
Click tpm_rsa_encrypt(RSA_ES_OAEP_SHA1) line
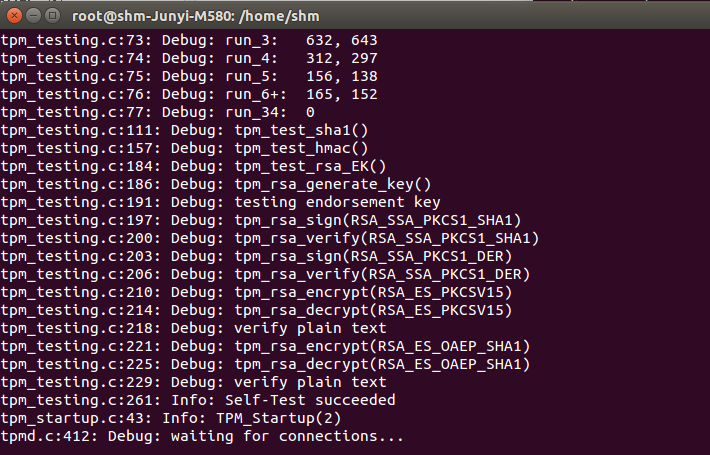tap(265, 346)
